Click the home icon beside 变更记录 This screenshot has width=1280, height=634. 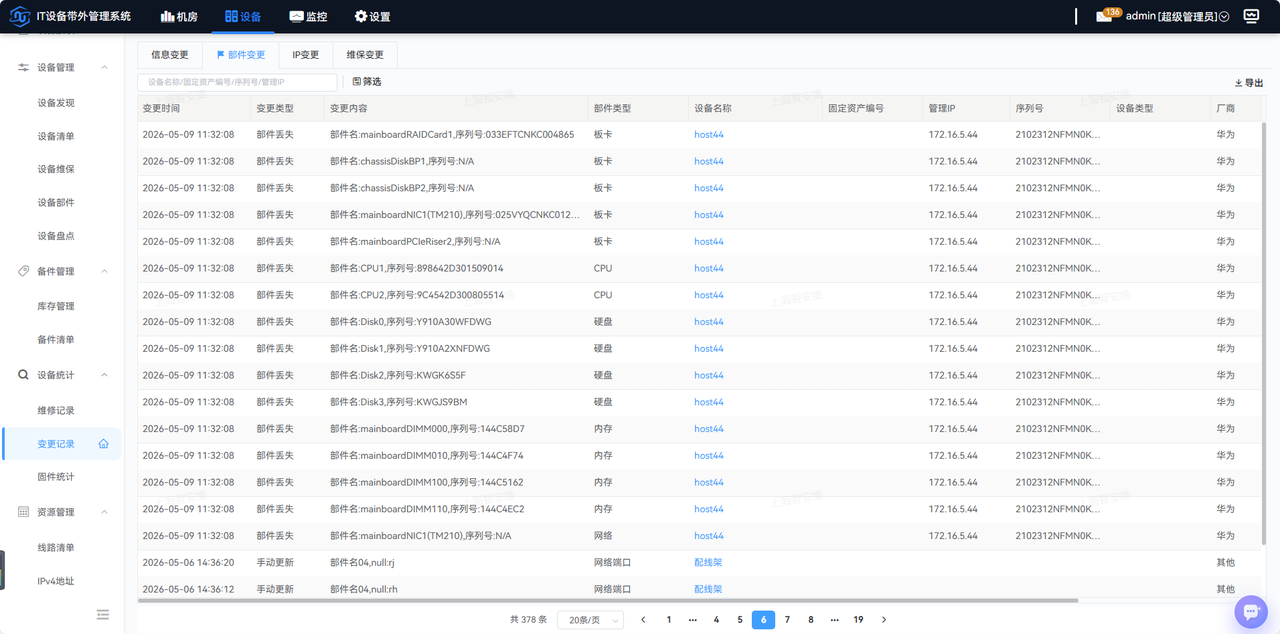coord(103,444)
